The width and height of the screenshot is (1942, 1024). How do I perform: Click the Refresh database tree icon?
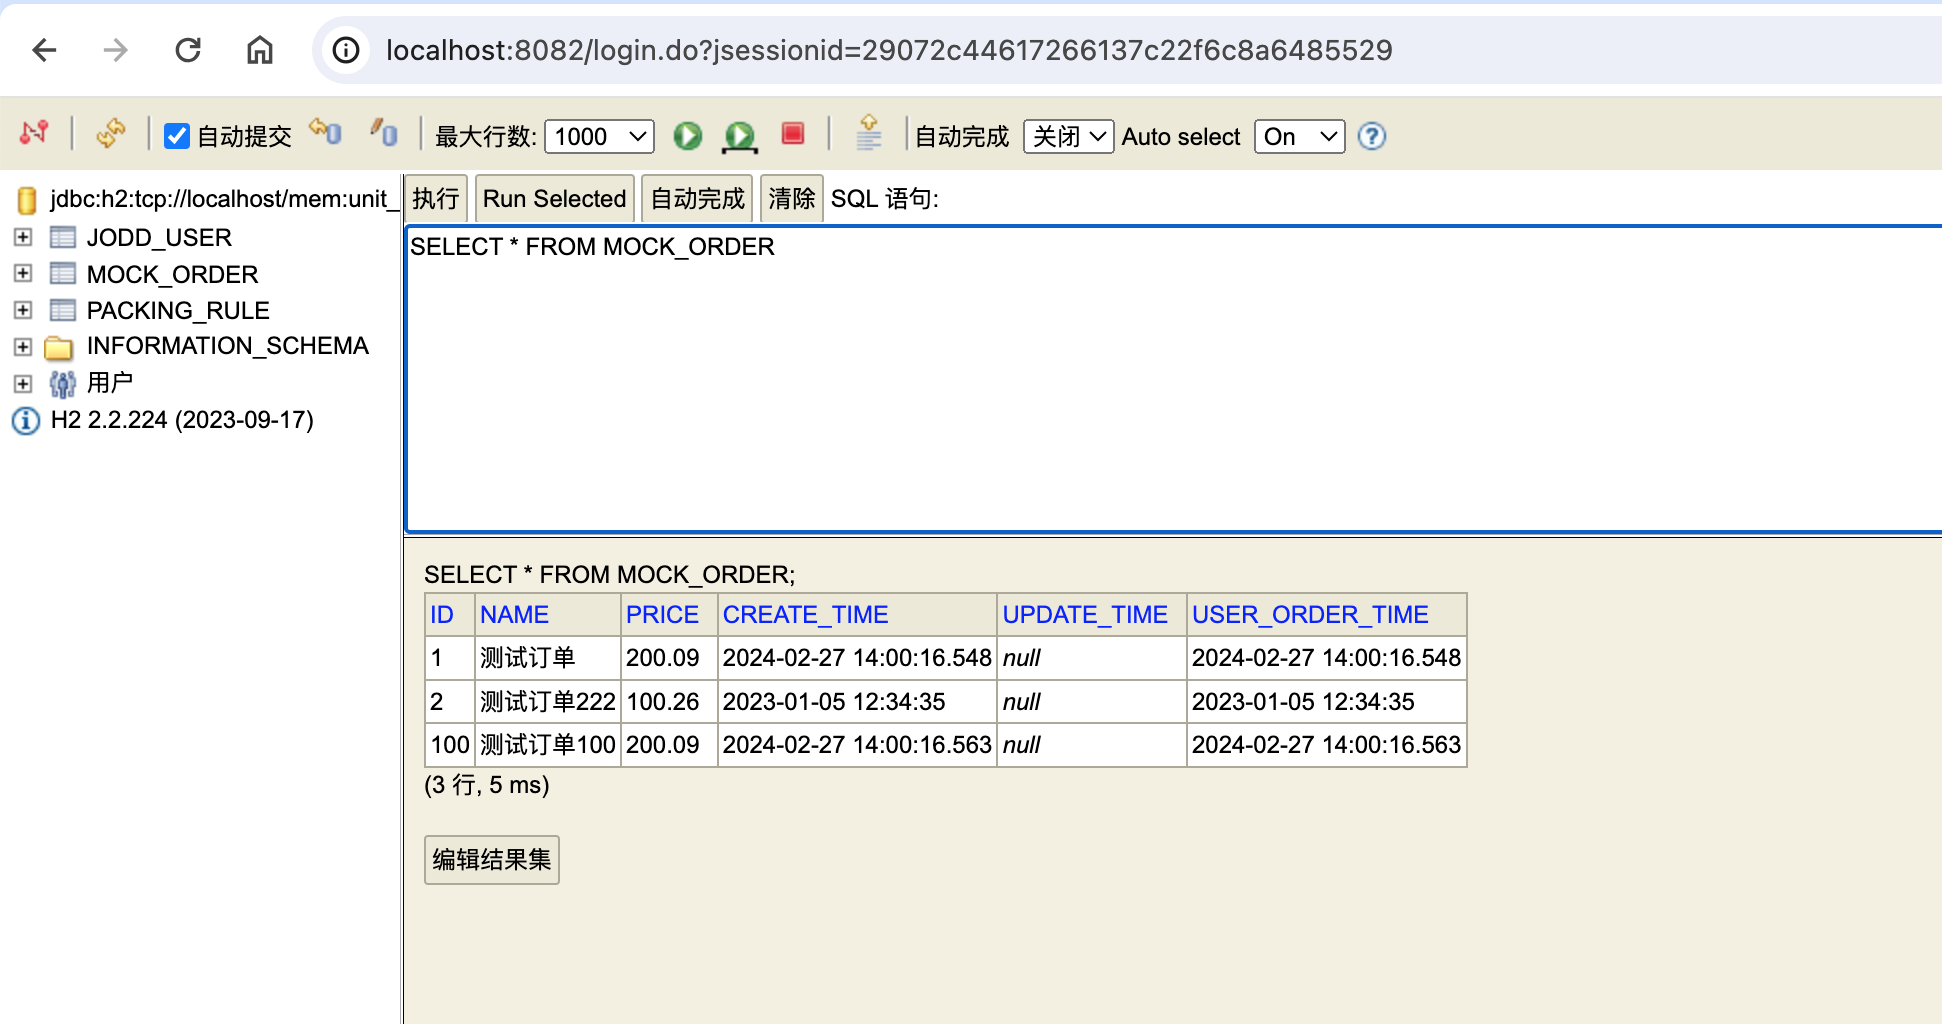click(x=110, y=133)
